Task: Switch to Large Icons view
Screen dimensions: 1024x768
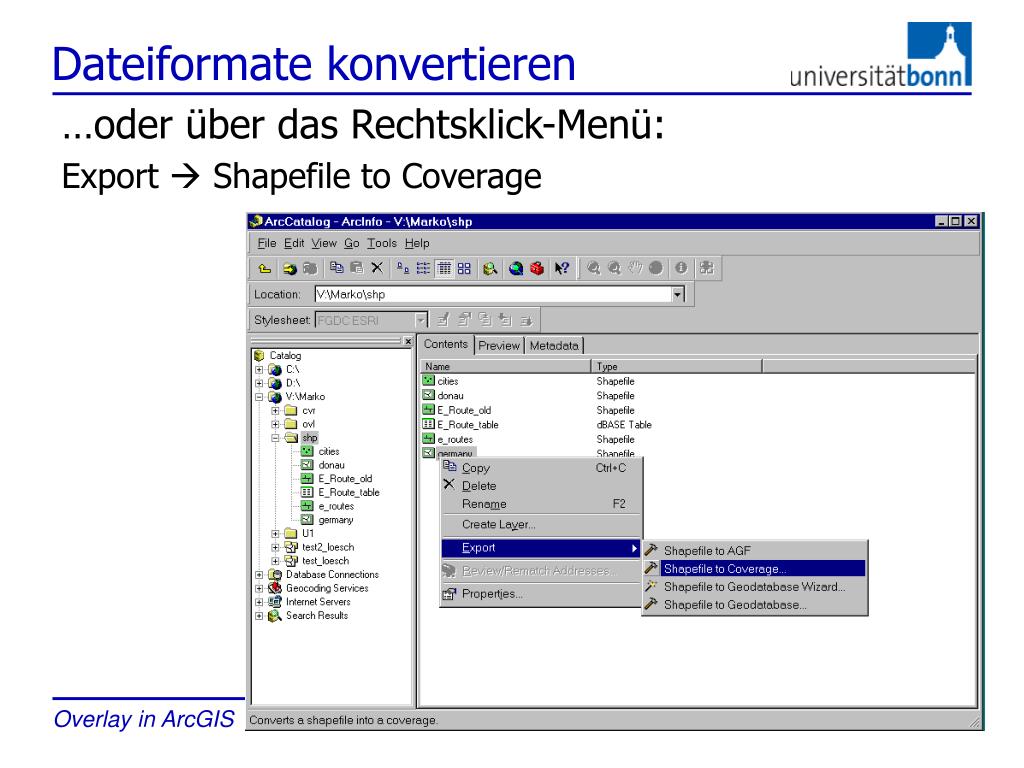Action: (x=403, y=268)
